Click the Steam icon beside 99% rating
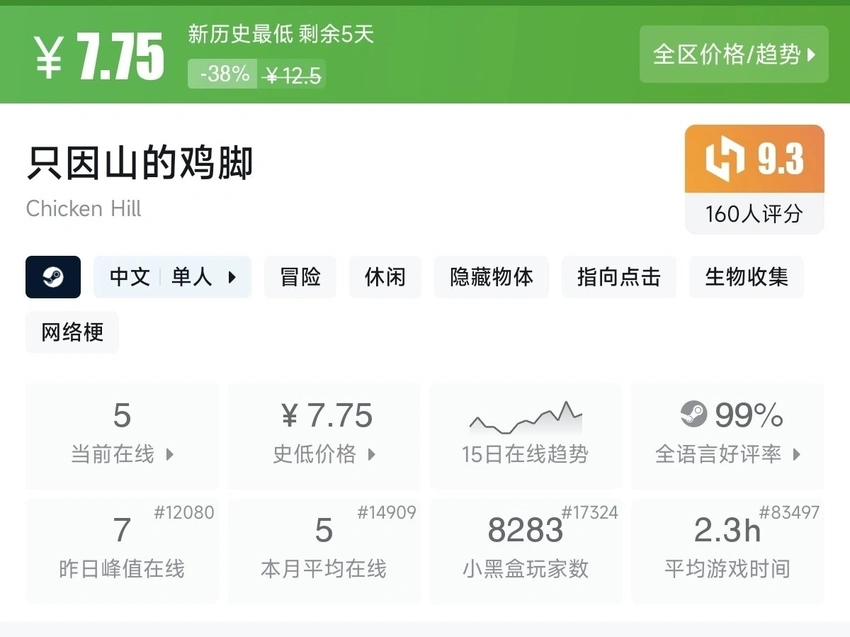Screen dimensions: 850x637 [x=693, y=414]
